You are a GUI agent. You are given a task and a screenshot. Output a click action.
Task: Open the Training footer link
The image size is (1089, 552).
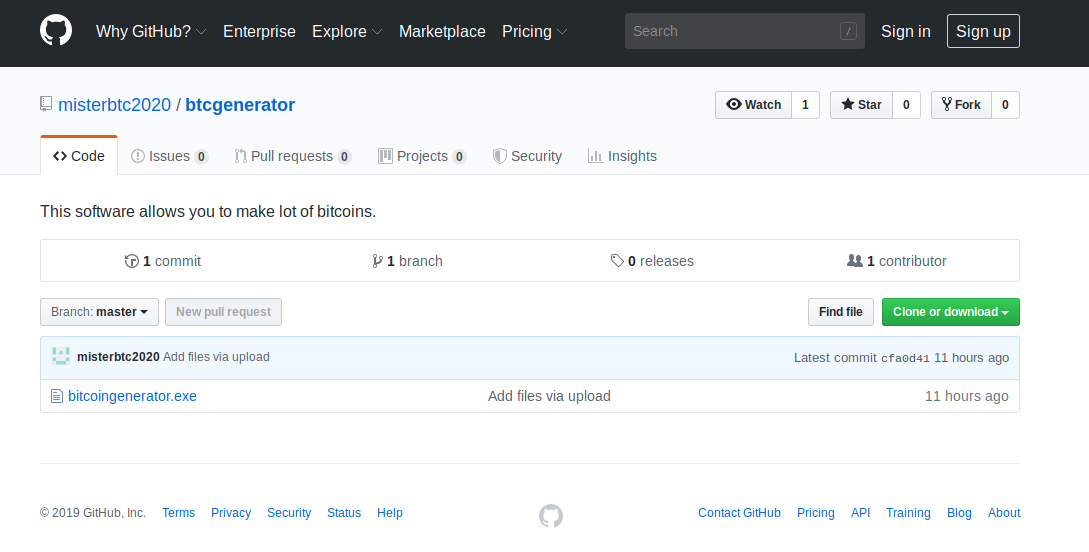[x=908, y=512]
